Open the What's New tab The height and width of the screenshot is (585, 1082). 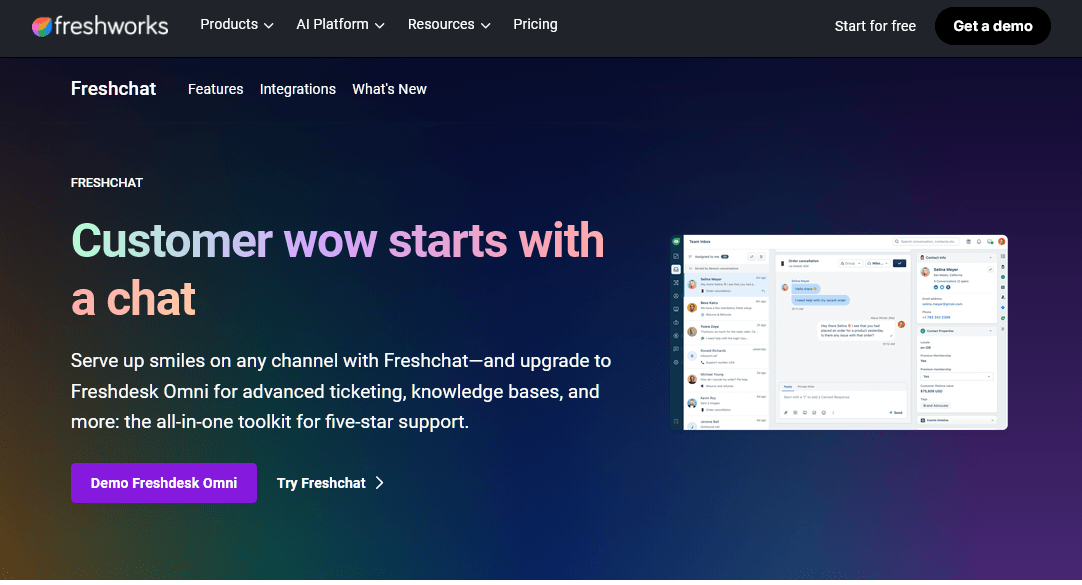click(x=389, y=89)
